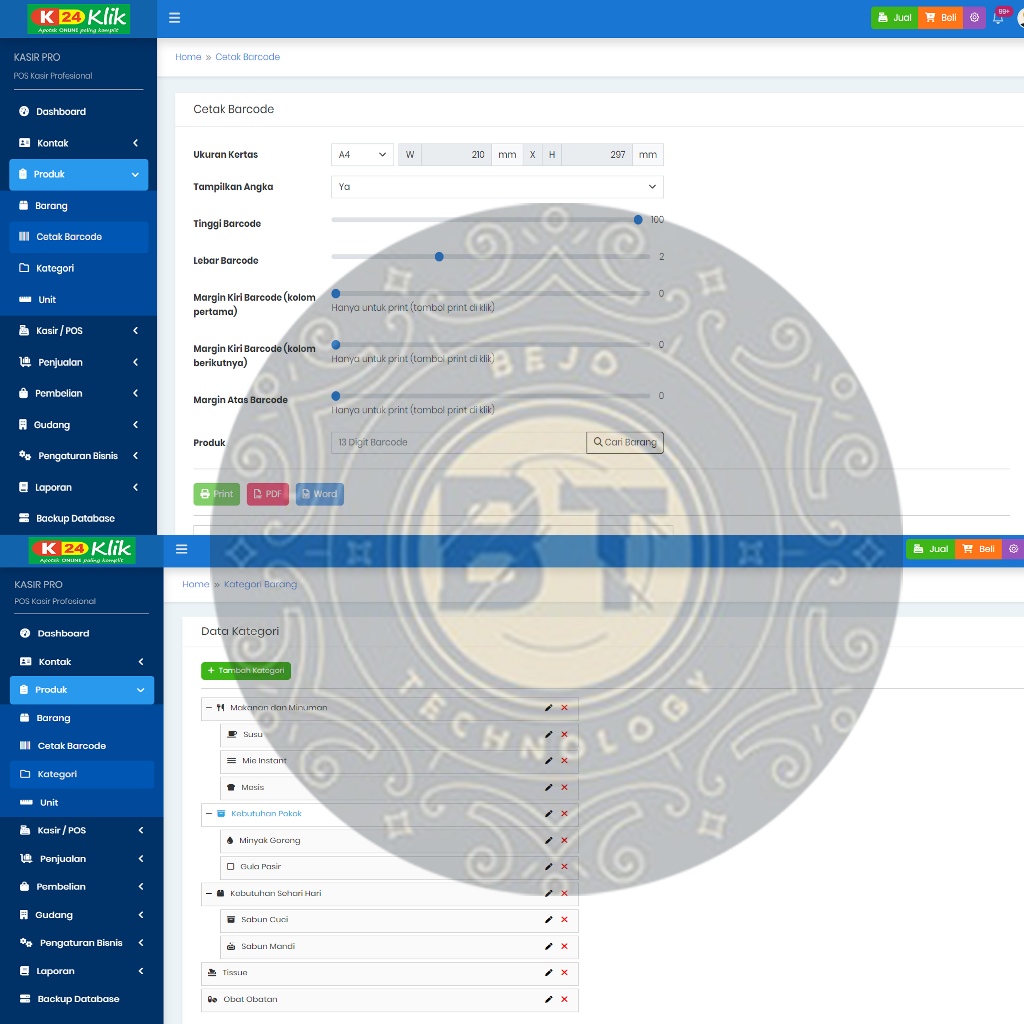This screenshot has width=1024, height=1024.
Task: Click the Home breadcrumb on the Kategori Barang screen
Action: [196, 584]
